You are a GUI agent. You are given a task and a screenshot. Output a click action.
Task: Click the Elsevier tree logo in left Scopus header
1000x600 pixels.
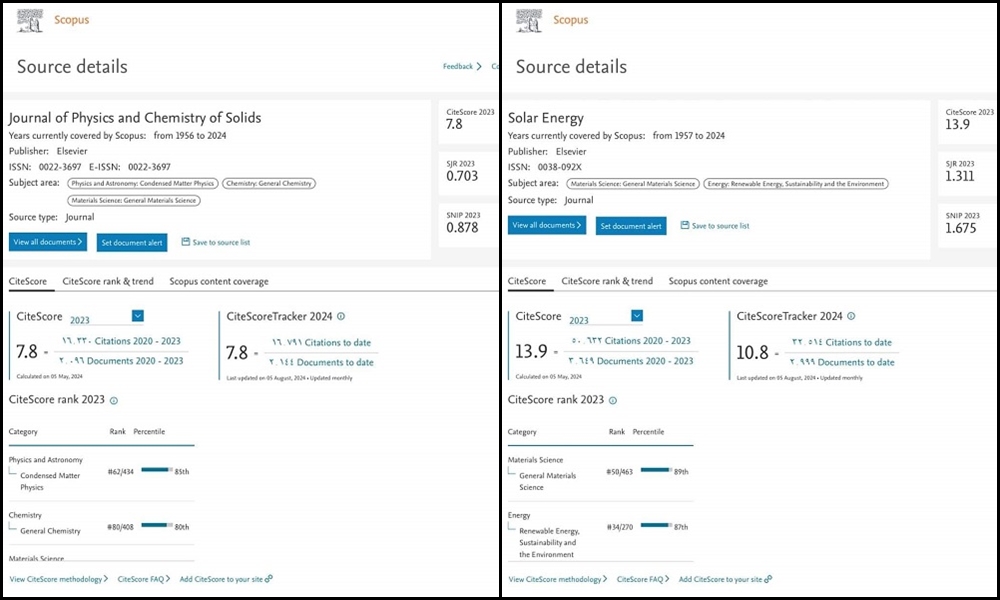click(30, 20)
